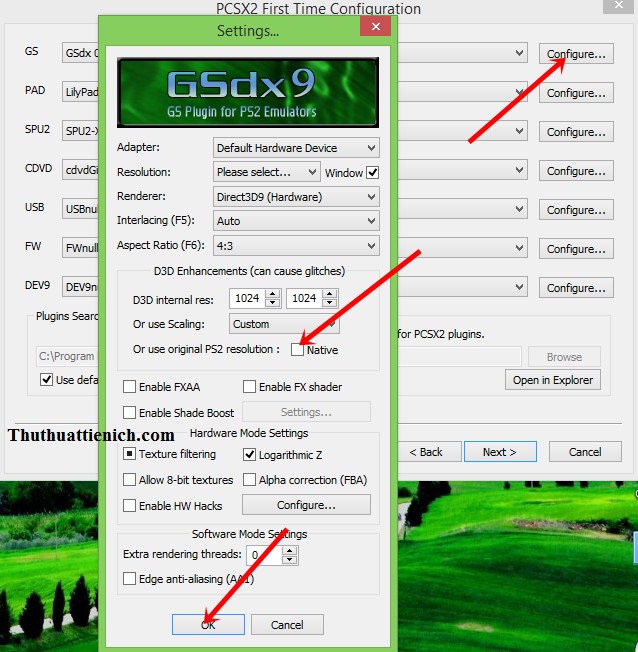Open the Adapter dropdown
This screenshot has height=652, width=638.
(296, 148)
